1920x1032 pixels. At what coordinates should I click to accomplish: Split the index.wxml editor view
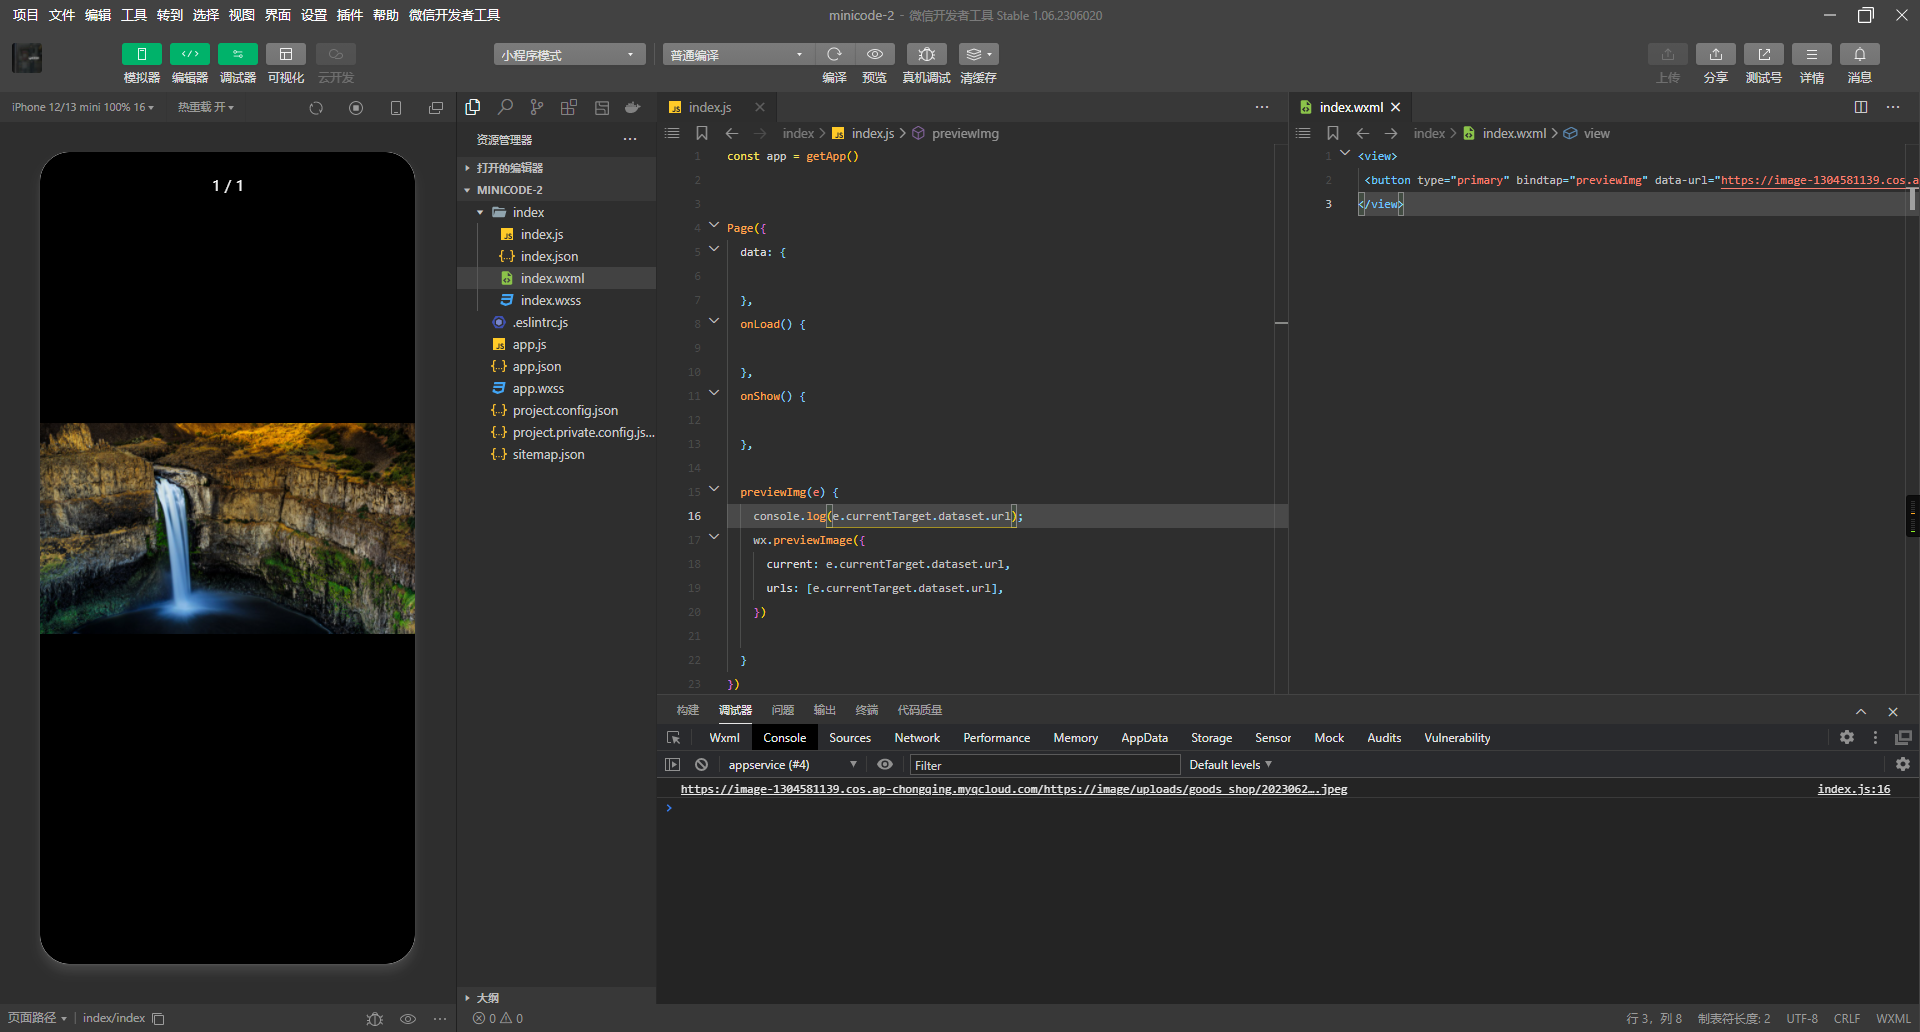point(1861,107)
